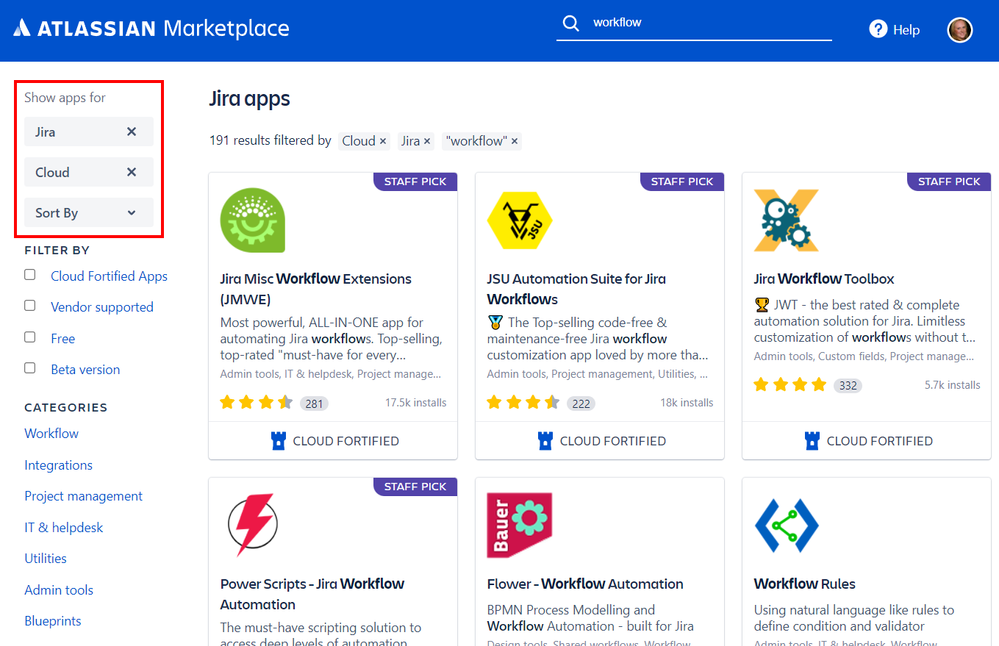Select the Integrations category

pyautogui.click(x=59, y=465)
